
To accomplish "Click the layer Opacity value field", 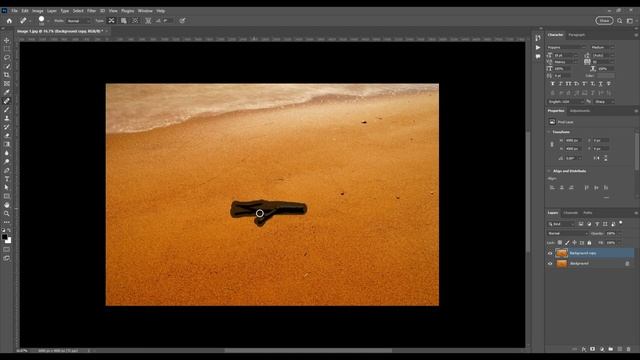I will 612,233.
